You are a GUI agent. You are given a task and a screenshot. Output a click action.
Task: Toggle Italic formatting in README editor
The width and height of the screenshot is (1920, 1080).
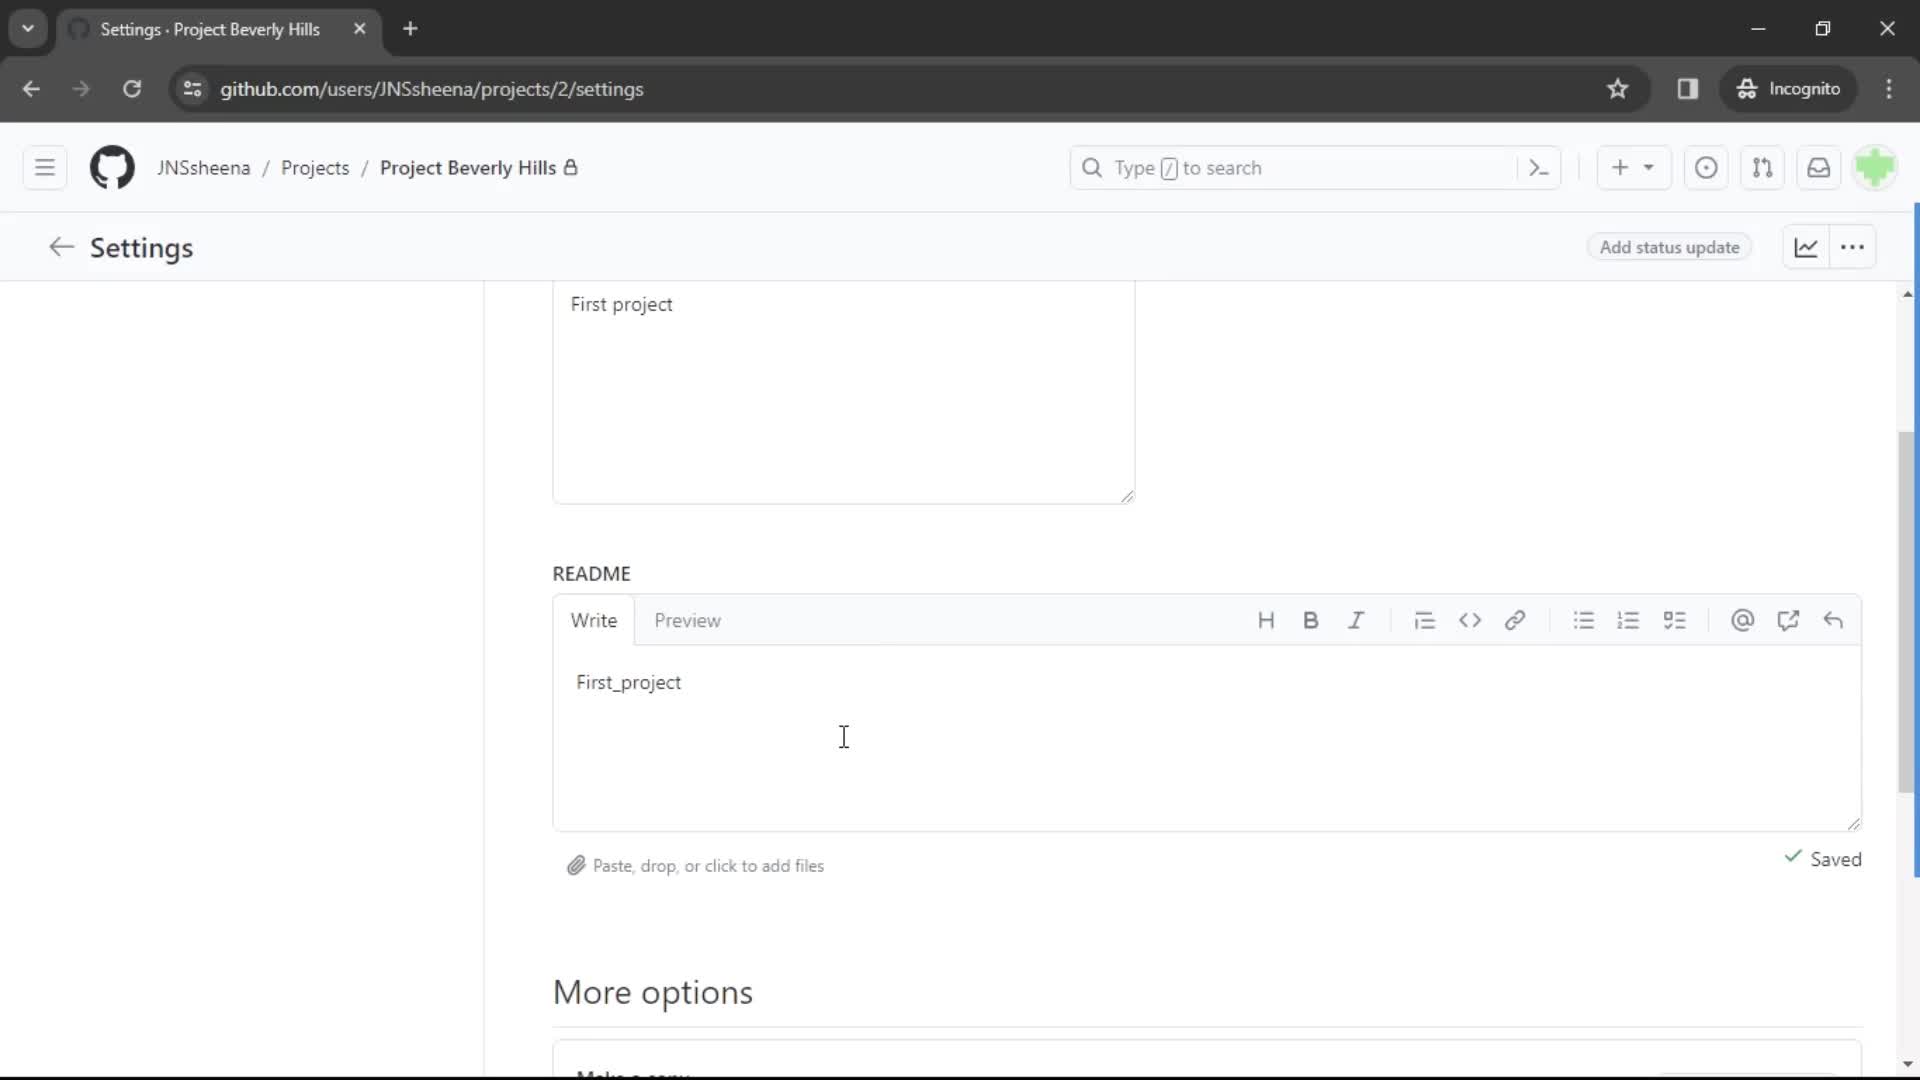tap(1356, 620)
